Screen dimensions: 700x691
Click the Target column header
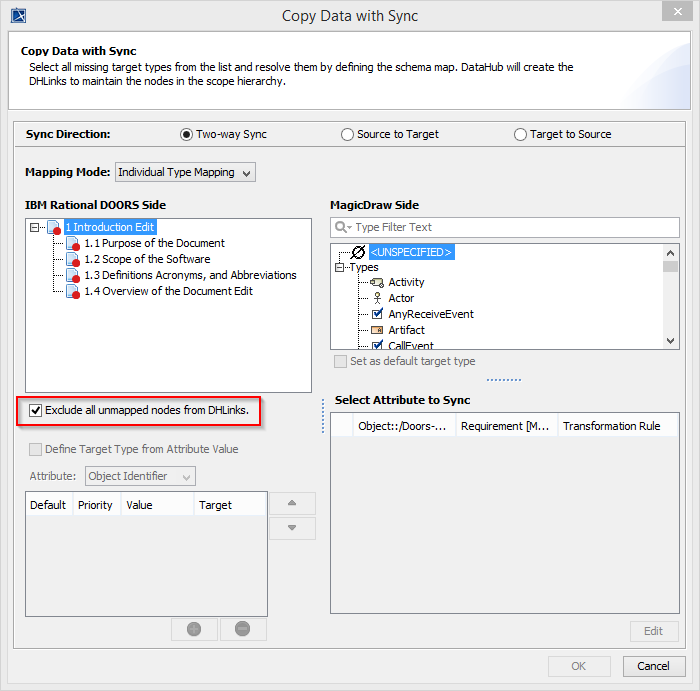230,505
